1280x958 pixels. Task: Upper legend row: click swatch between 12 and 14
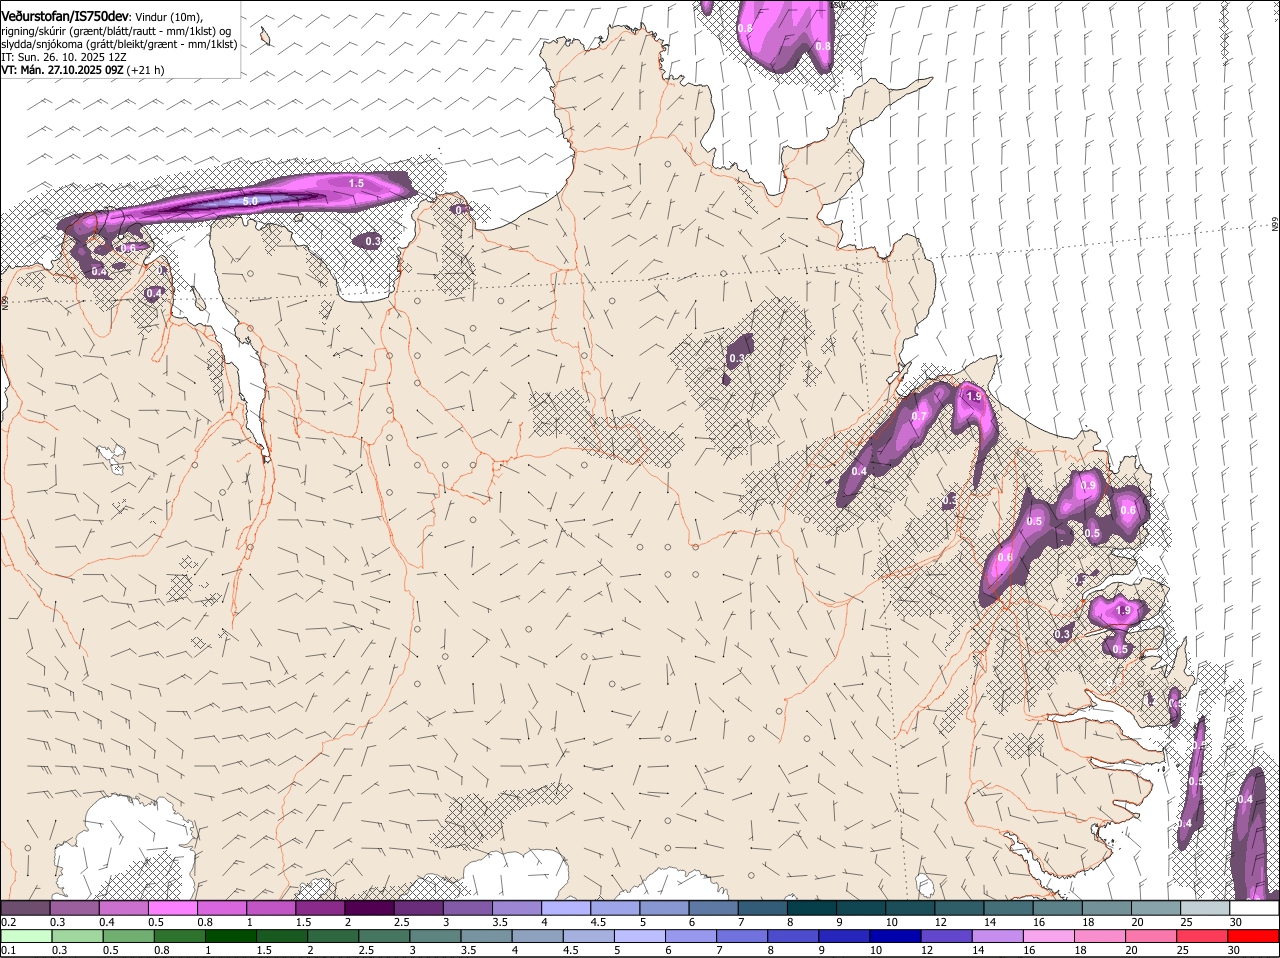point(958,907)
